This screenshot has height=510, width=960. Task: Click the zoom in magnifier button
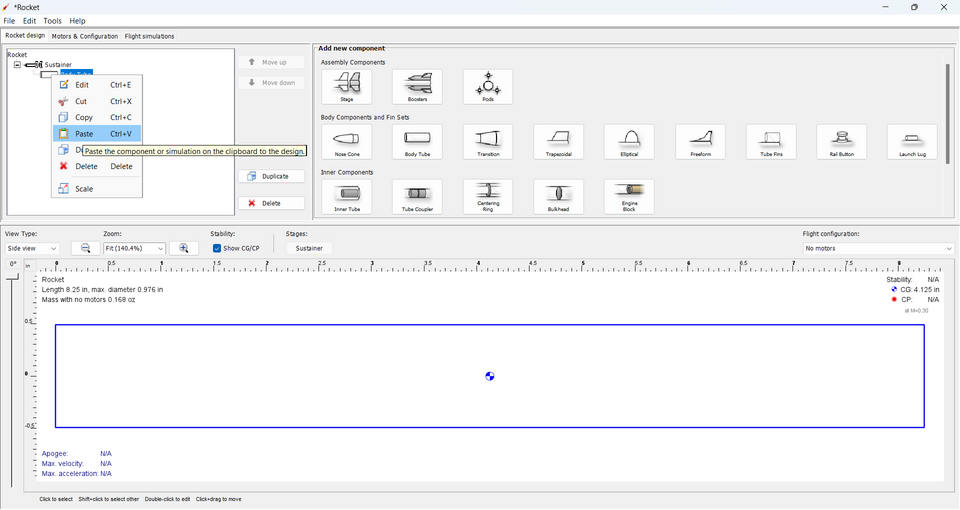[184, 248]
